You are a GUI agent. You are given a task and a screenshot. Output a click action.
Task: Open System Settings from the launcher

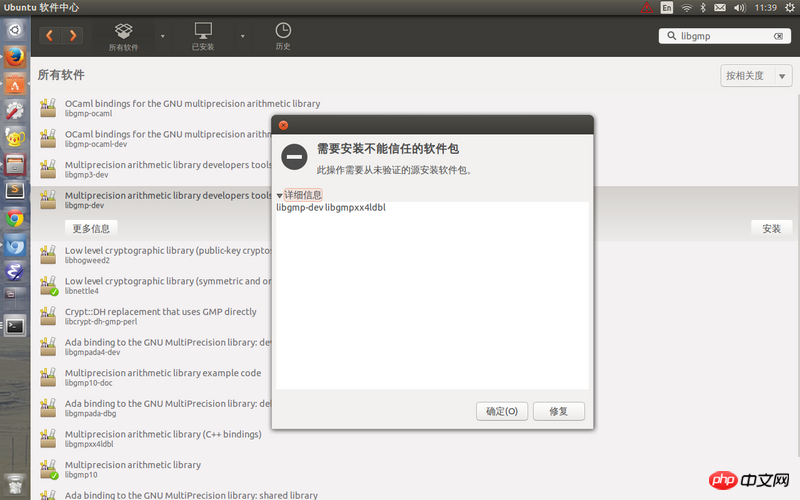[15, 110]
